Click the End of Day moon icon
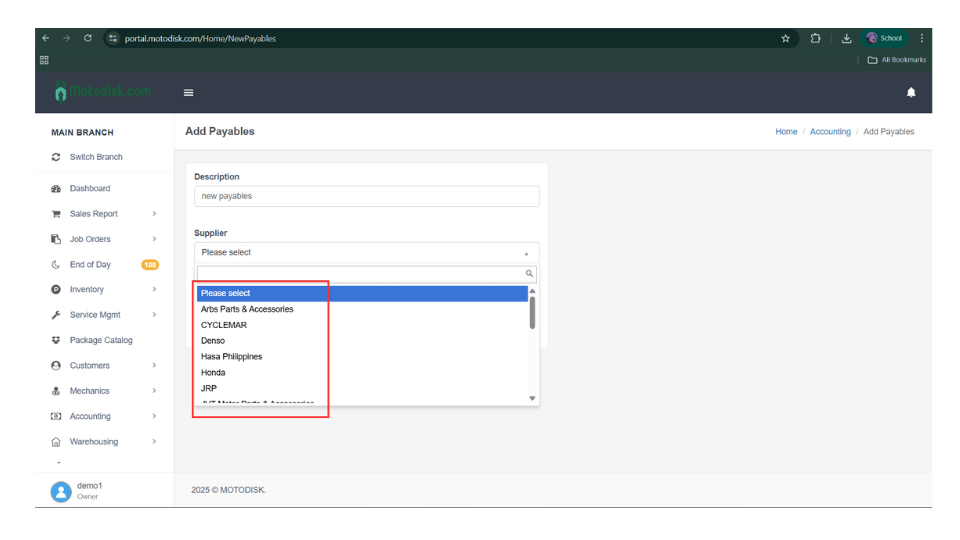Screen dimensions: 960x540 pyautogui.click(x=56, y=265)
